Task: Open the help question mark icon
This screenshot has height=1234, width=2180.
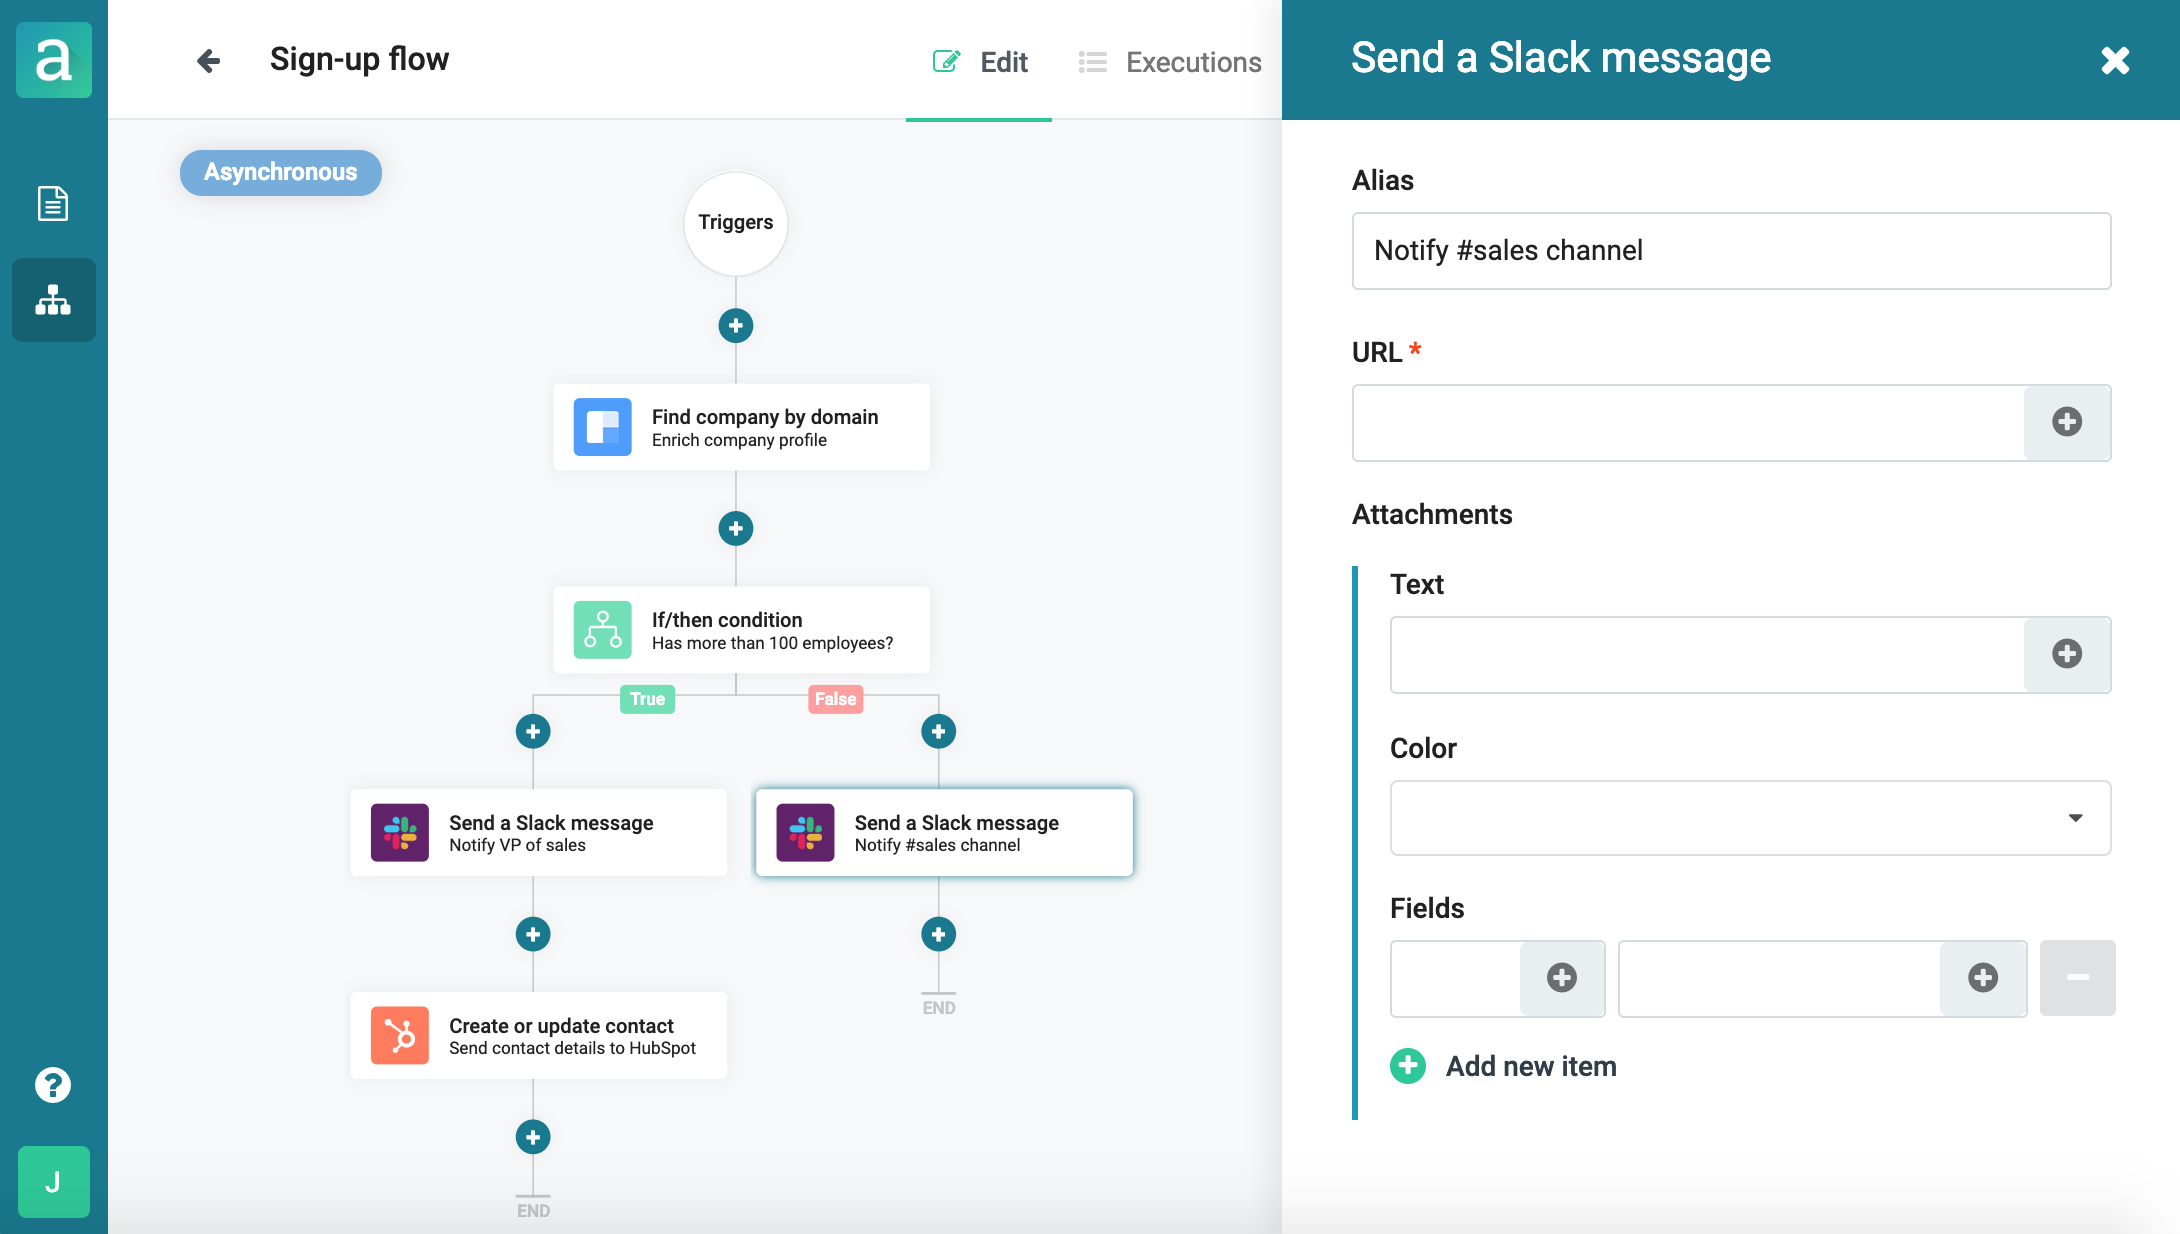Action: point(53,1085)
